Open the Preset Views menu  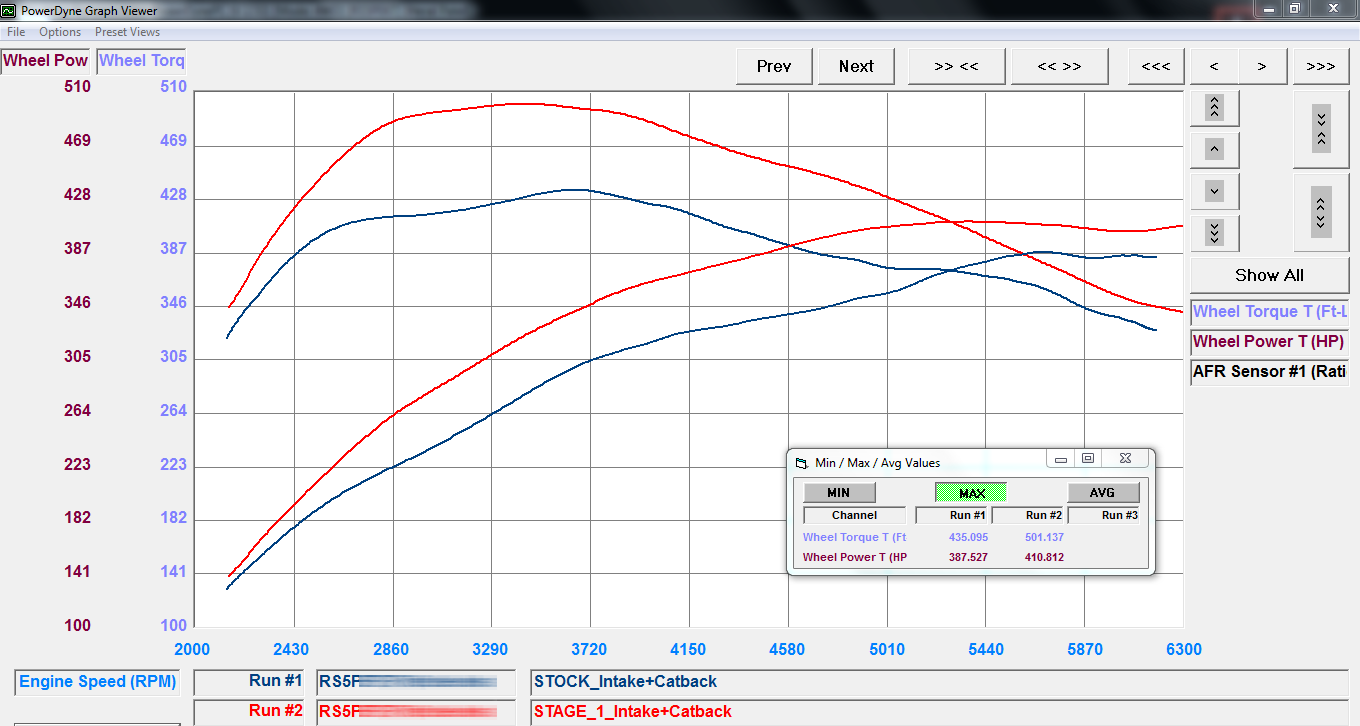point(127,32)
